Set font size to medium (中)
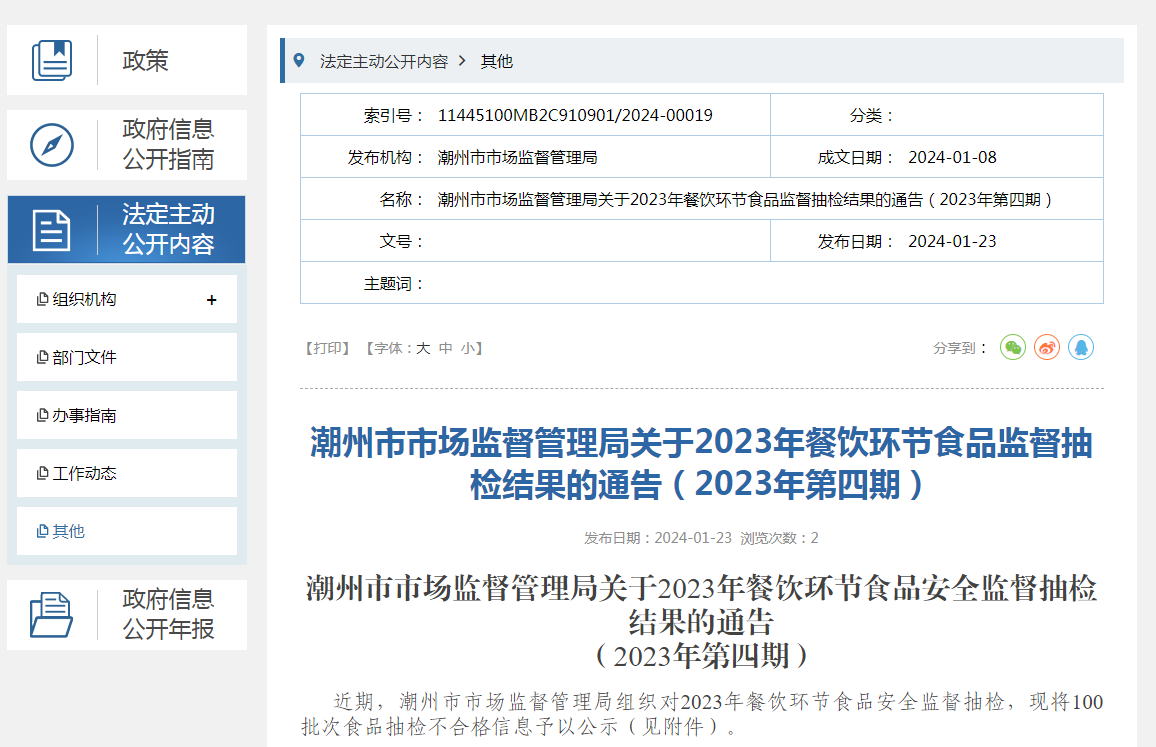Image resolution: width=1156 pixels, height=747 pixels. pos(446,348)
